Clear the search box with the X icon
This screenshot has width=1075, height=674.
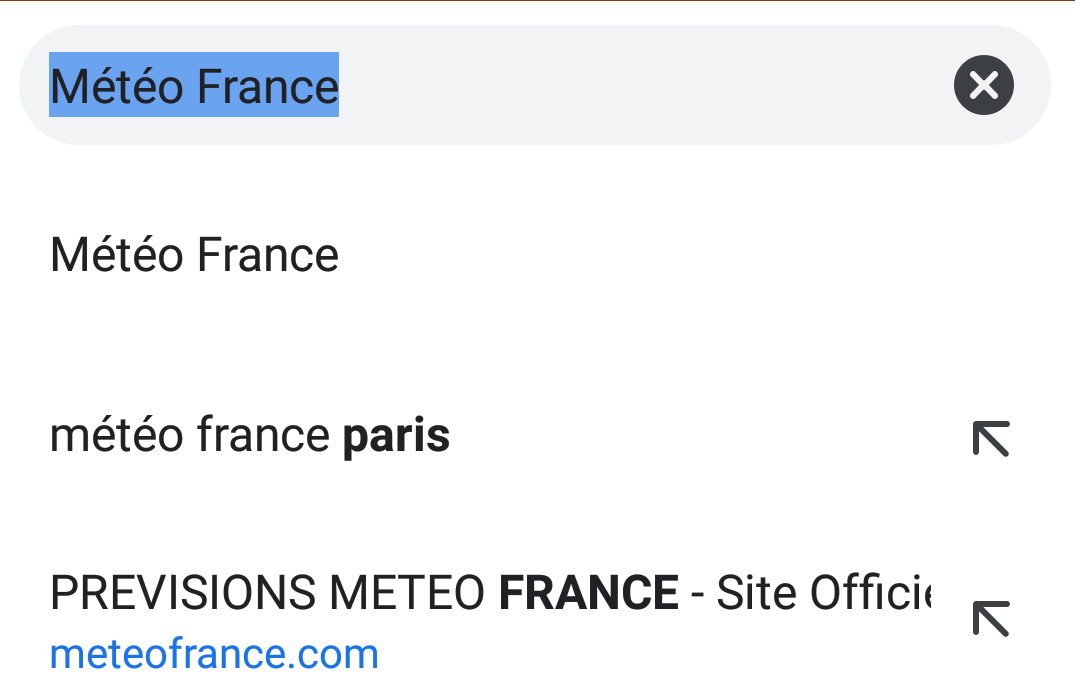984,85
